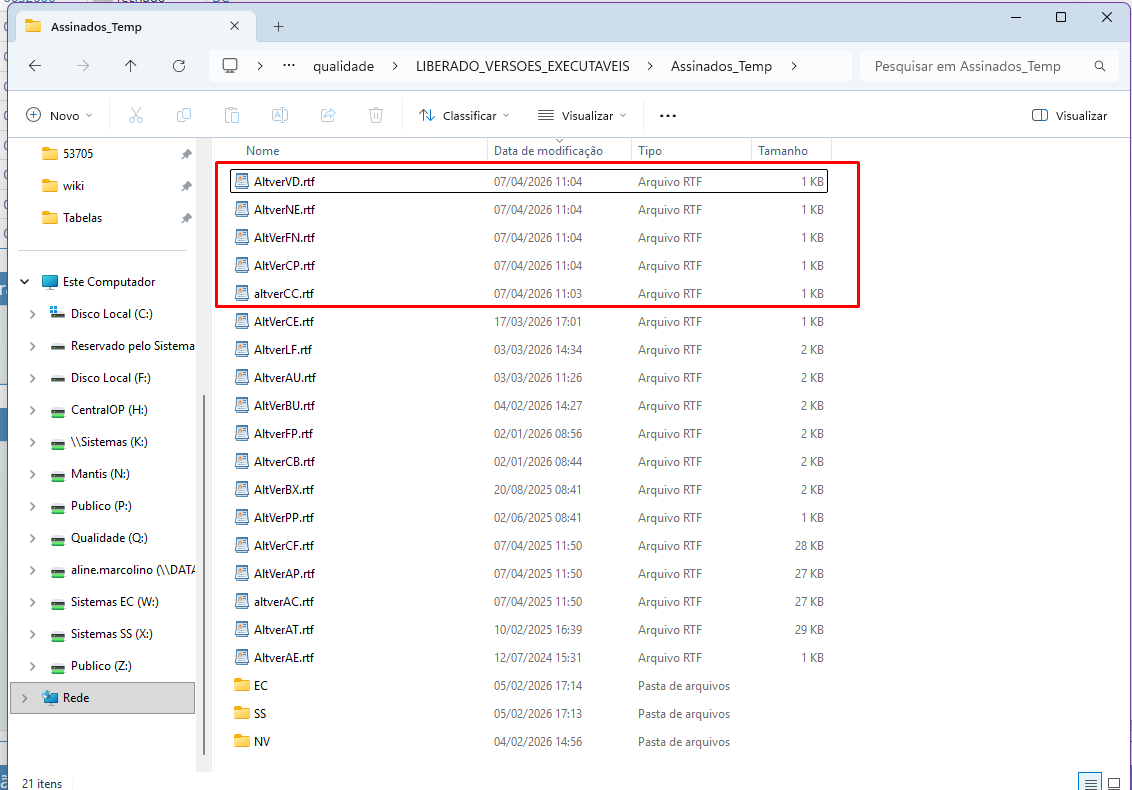Select the AltverCE.rtf file
Screen dimensions: 1132x790
point(284,322)
